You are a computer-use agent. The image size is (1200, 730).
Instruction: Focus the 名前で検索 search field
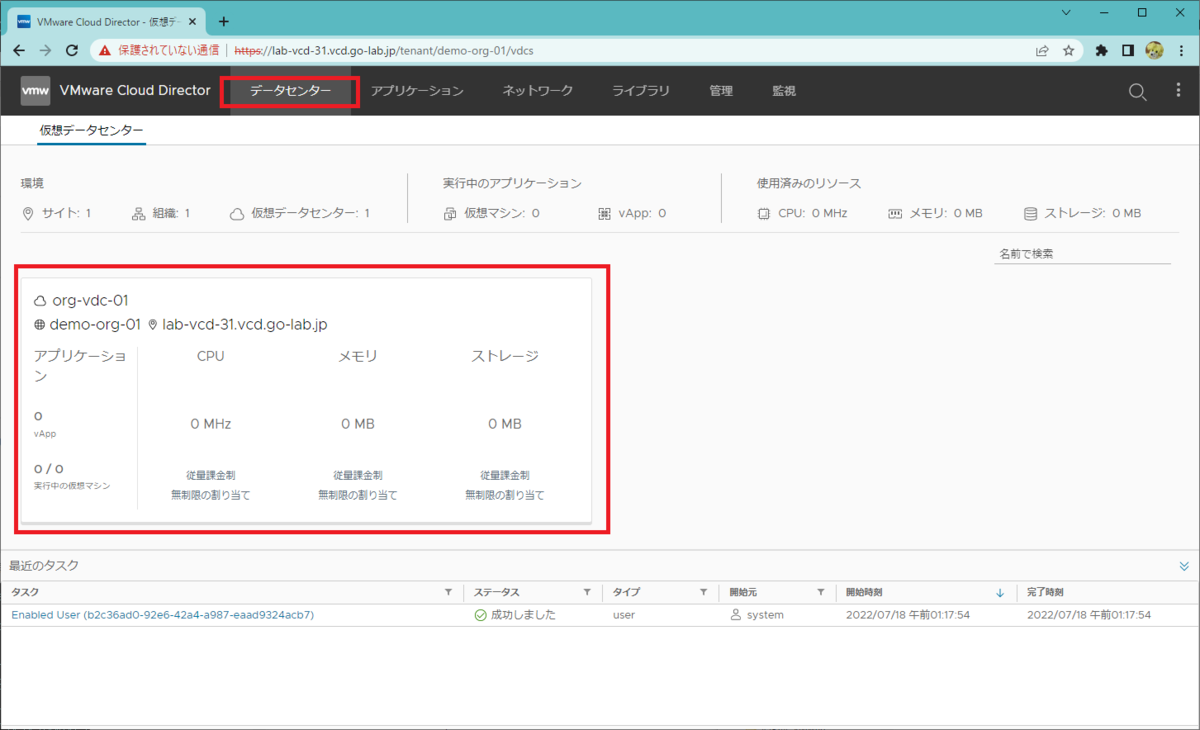pos(1082,254)
